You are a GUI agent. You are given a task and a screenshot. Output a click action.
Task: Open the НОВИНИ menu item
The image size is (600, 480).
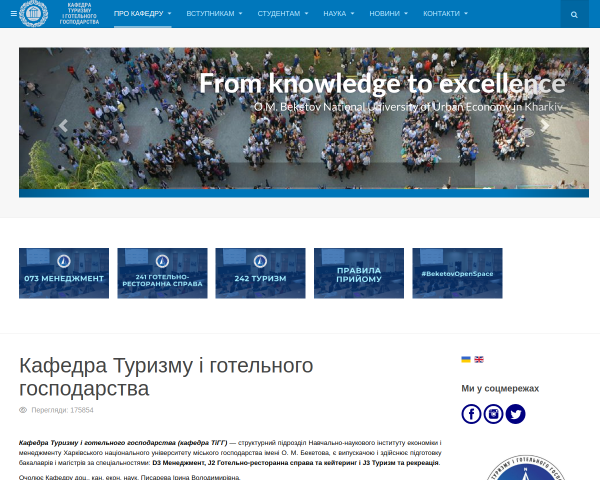385,13
